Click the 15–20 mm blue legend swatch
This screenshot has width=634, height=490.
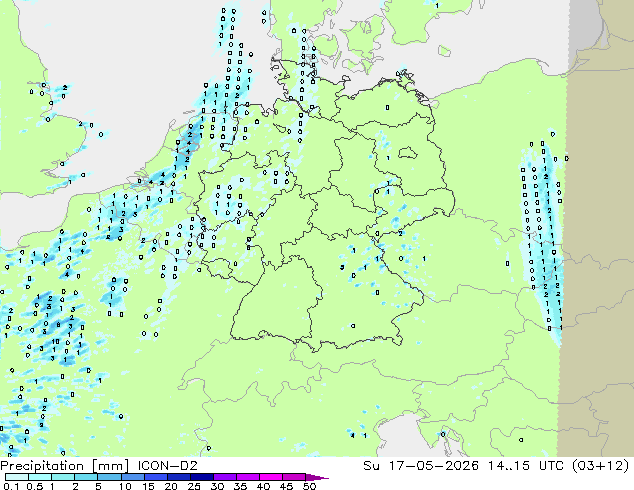(156, 477)
